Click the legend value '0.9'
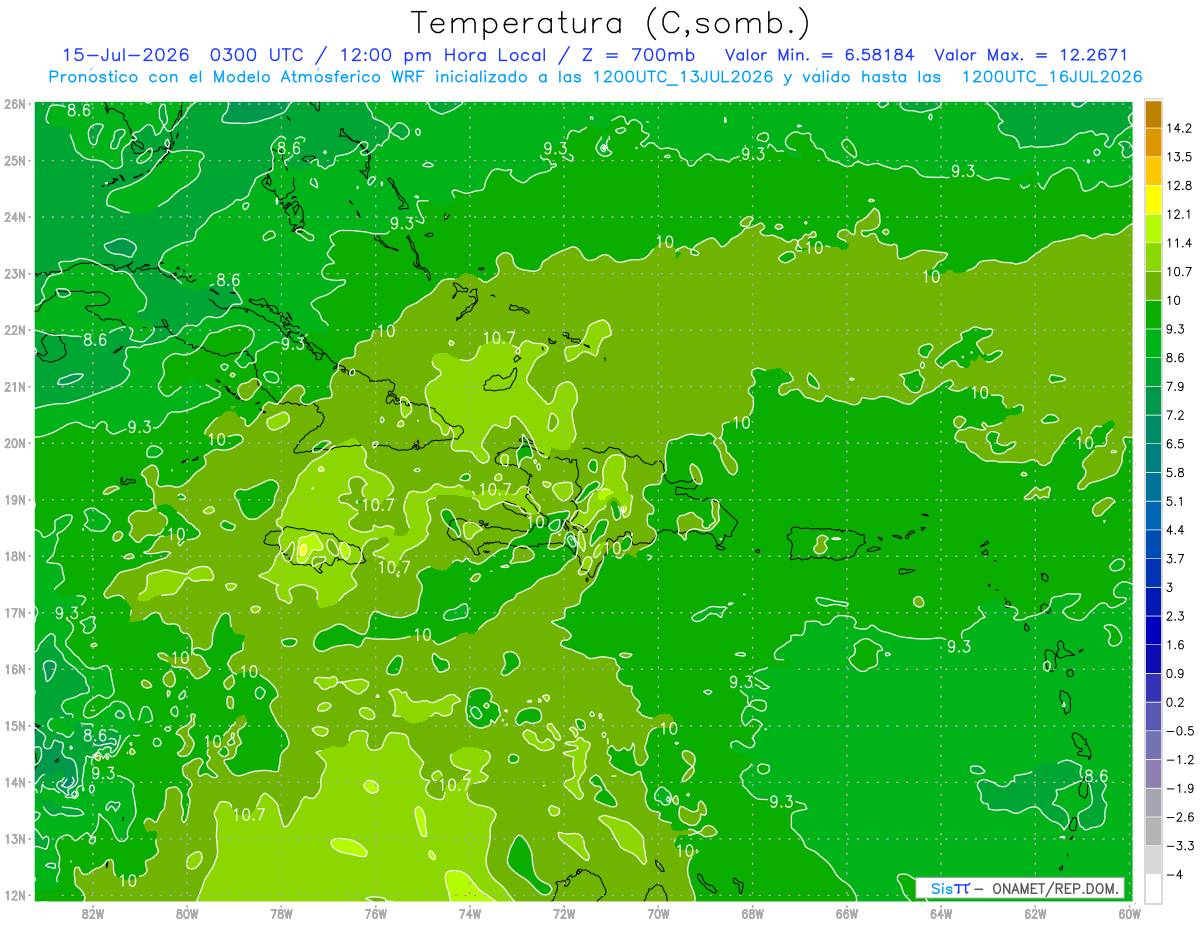The height and width of the screenshot is (927, 1200). point(1175,673)
